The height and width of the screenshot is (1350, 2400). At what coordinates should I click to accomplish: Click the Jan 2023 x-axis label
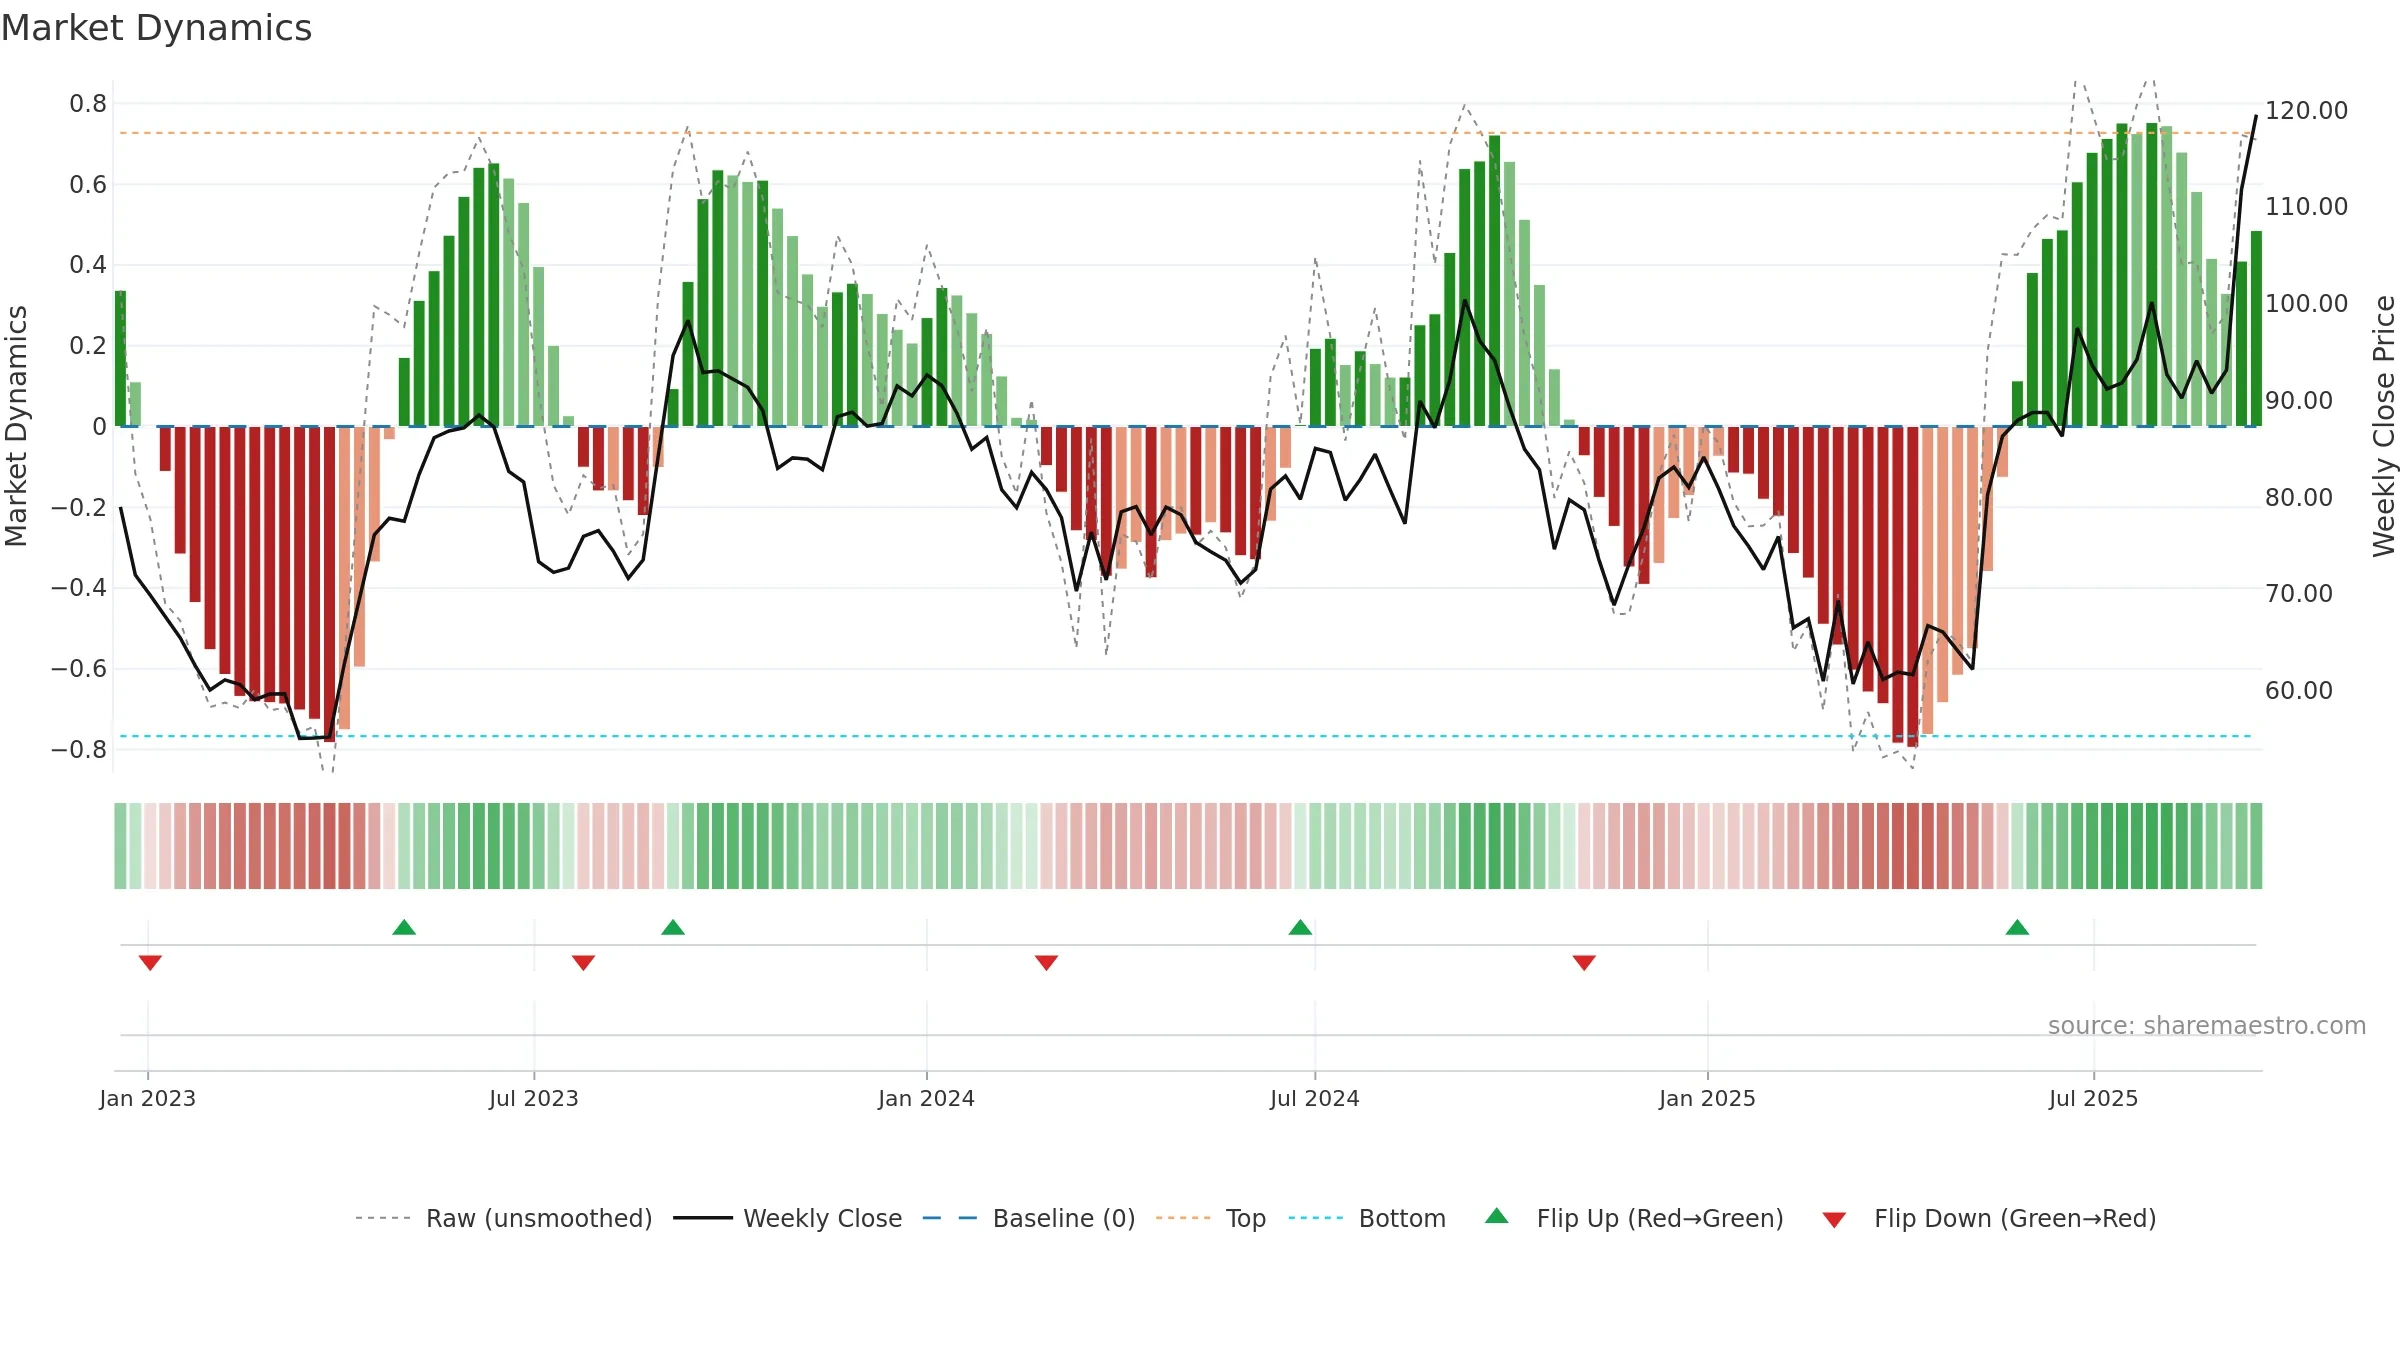point(148,1098)
